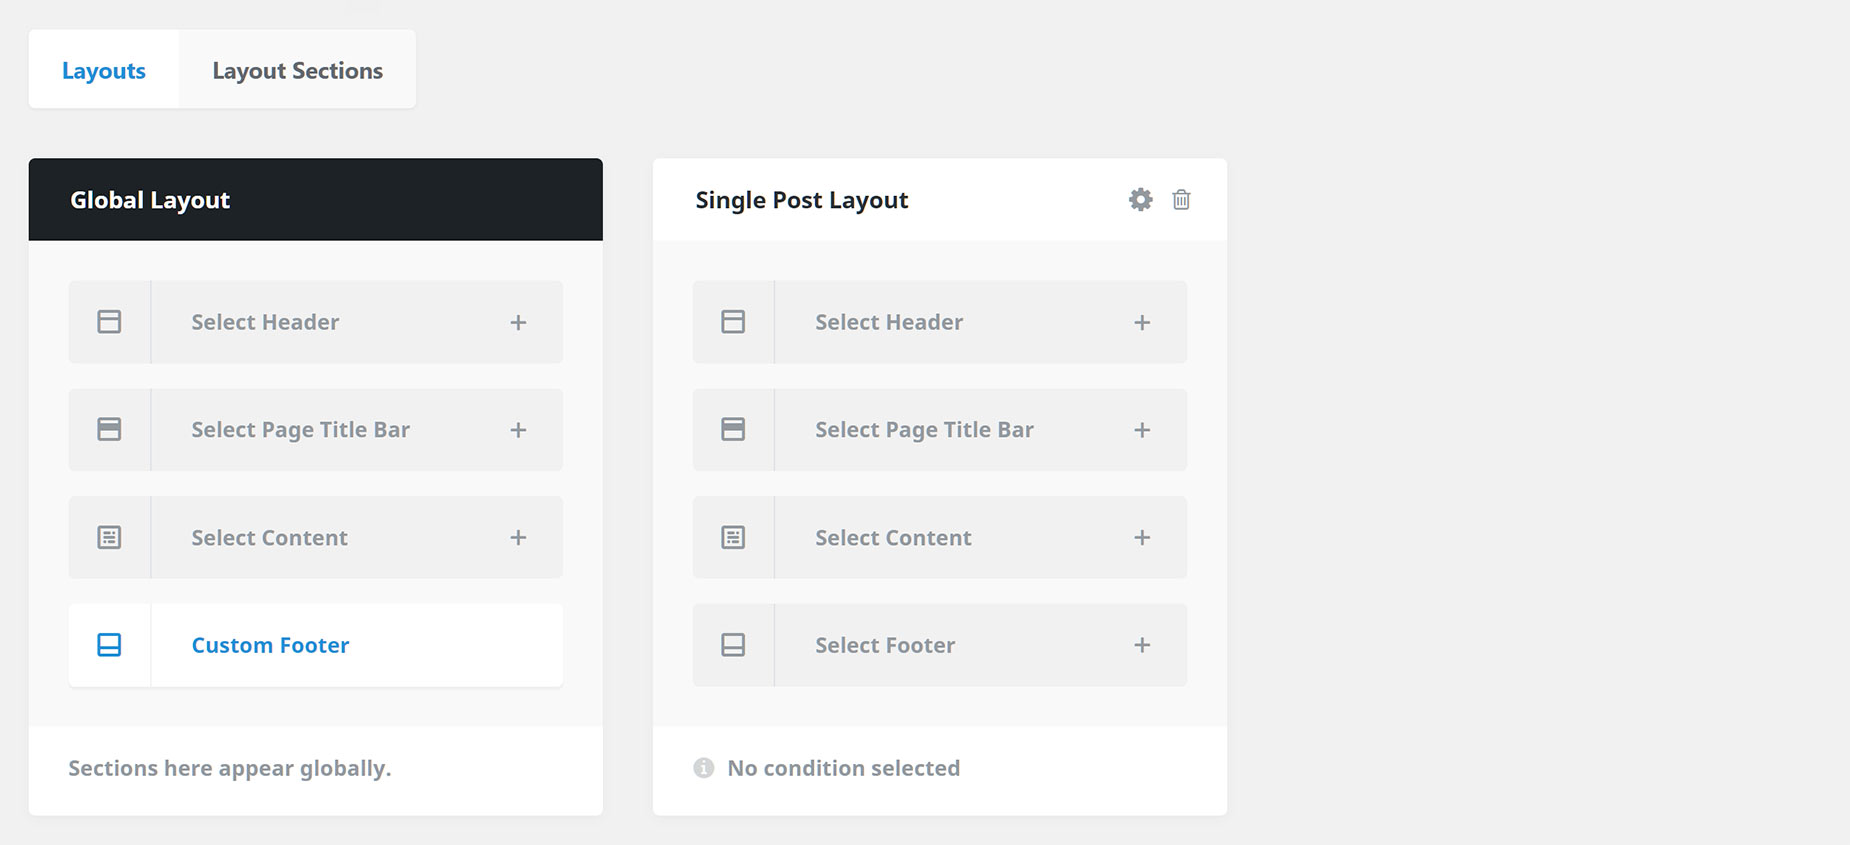This screenshot has width=1850, height=845.
Task: Add content via plus in Single Post Layout
Action: [1142, 537]
